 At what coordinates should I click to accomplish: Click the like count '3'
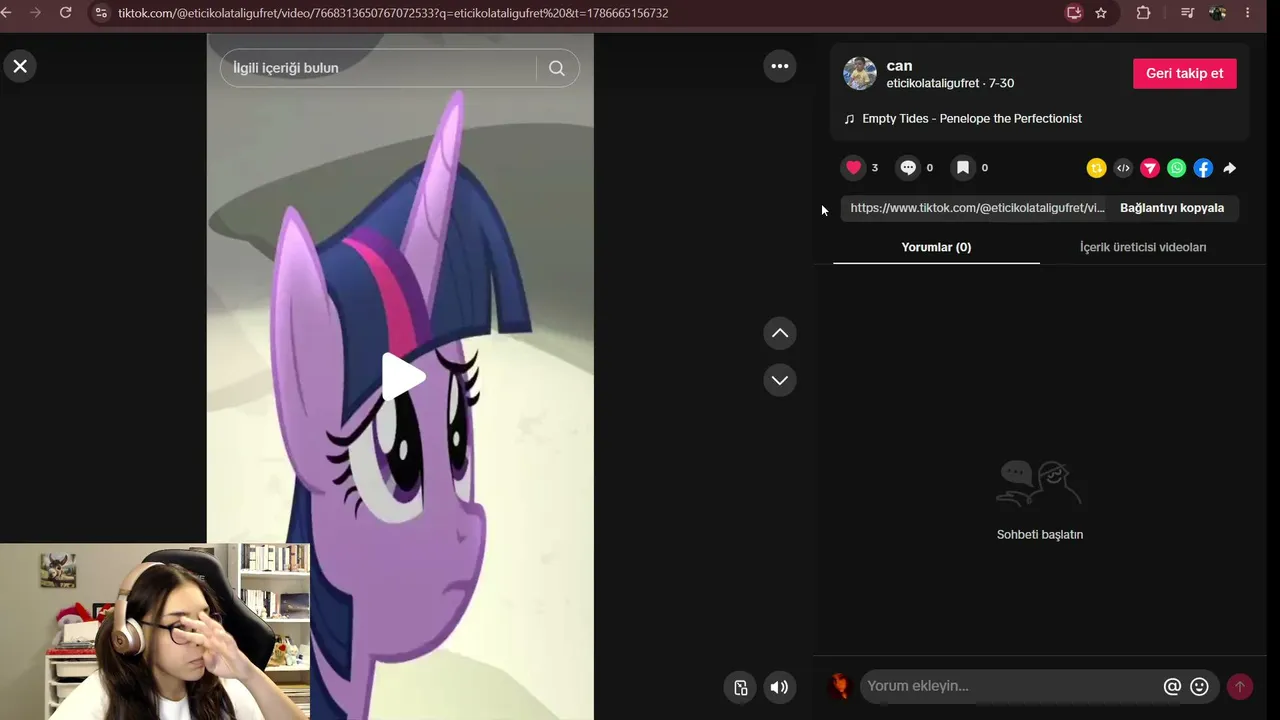point(874,168)
